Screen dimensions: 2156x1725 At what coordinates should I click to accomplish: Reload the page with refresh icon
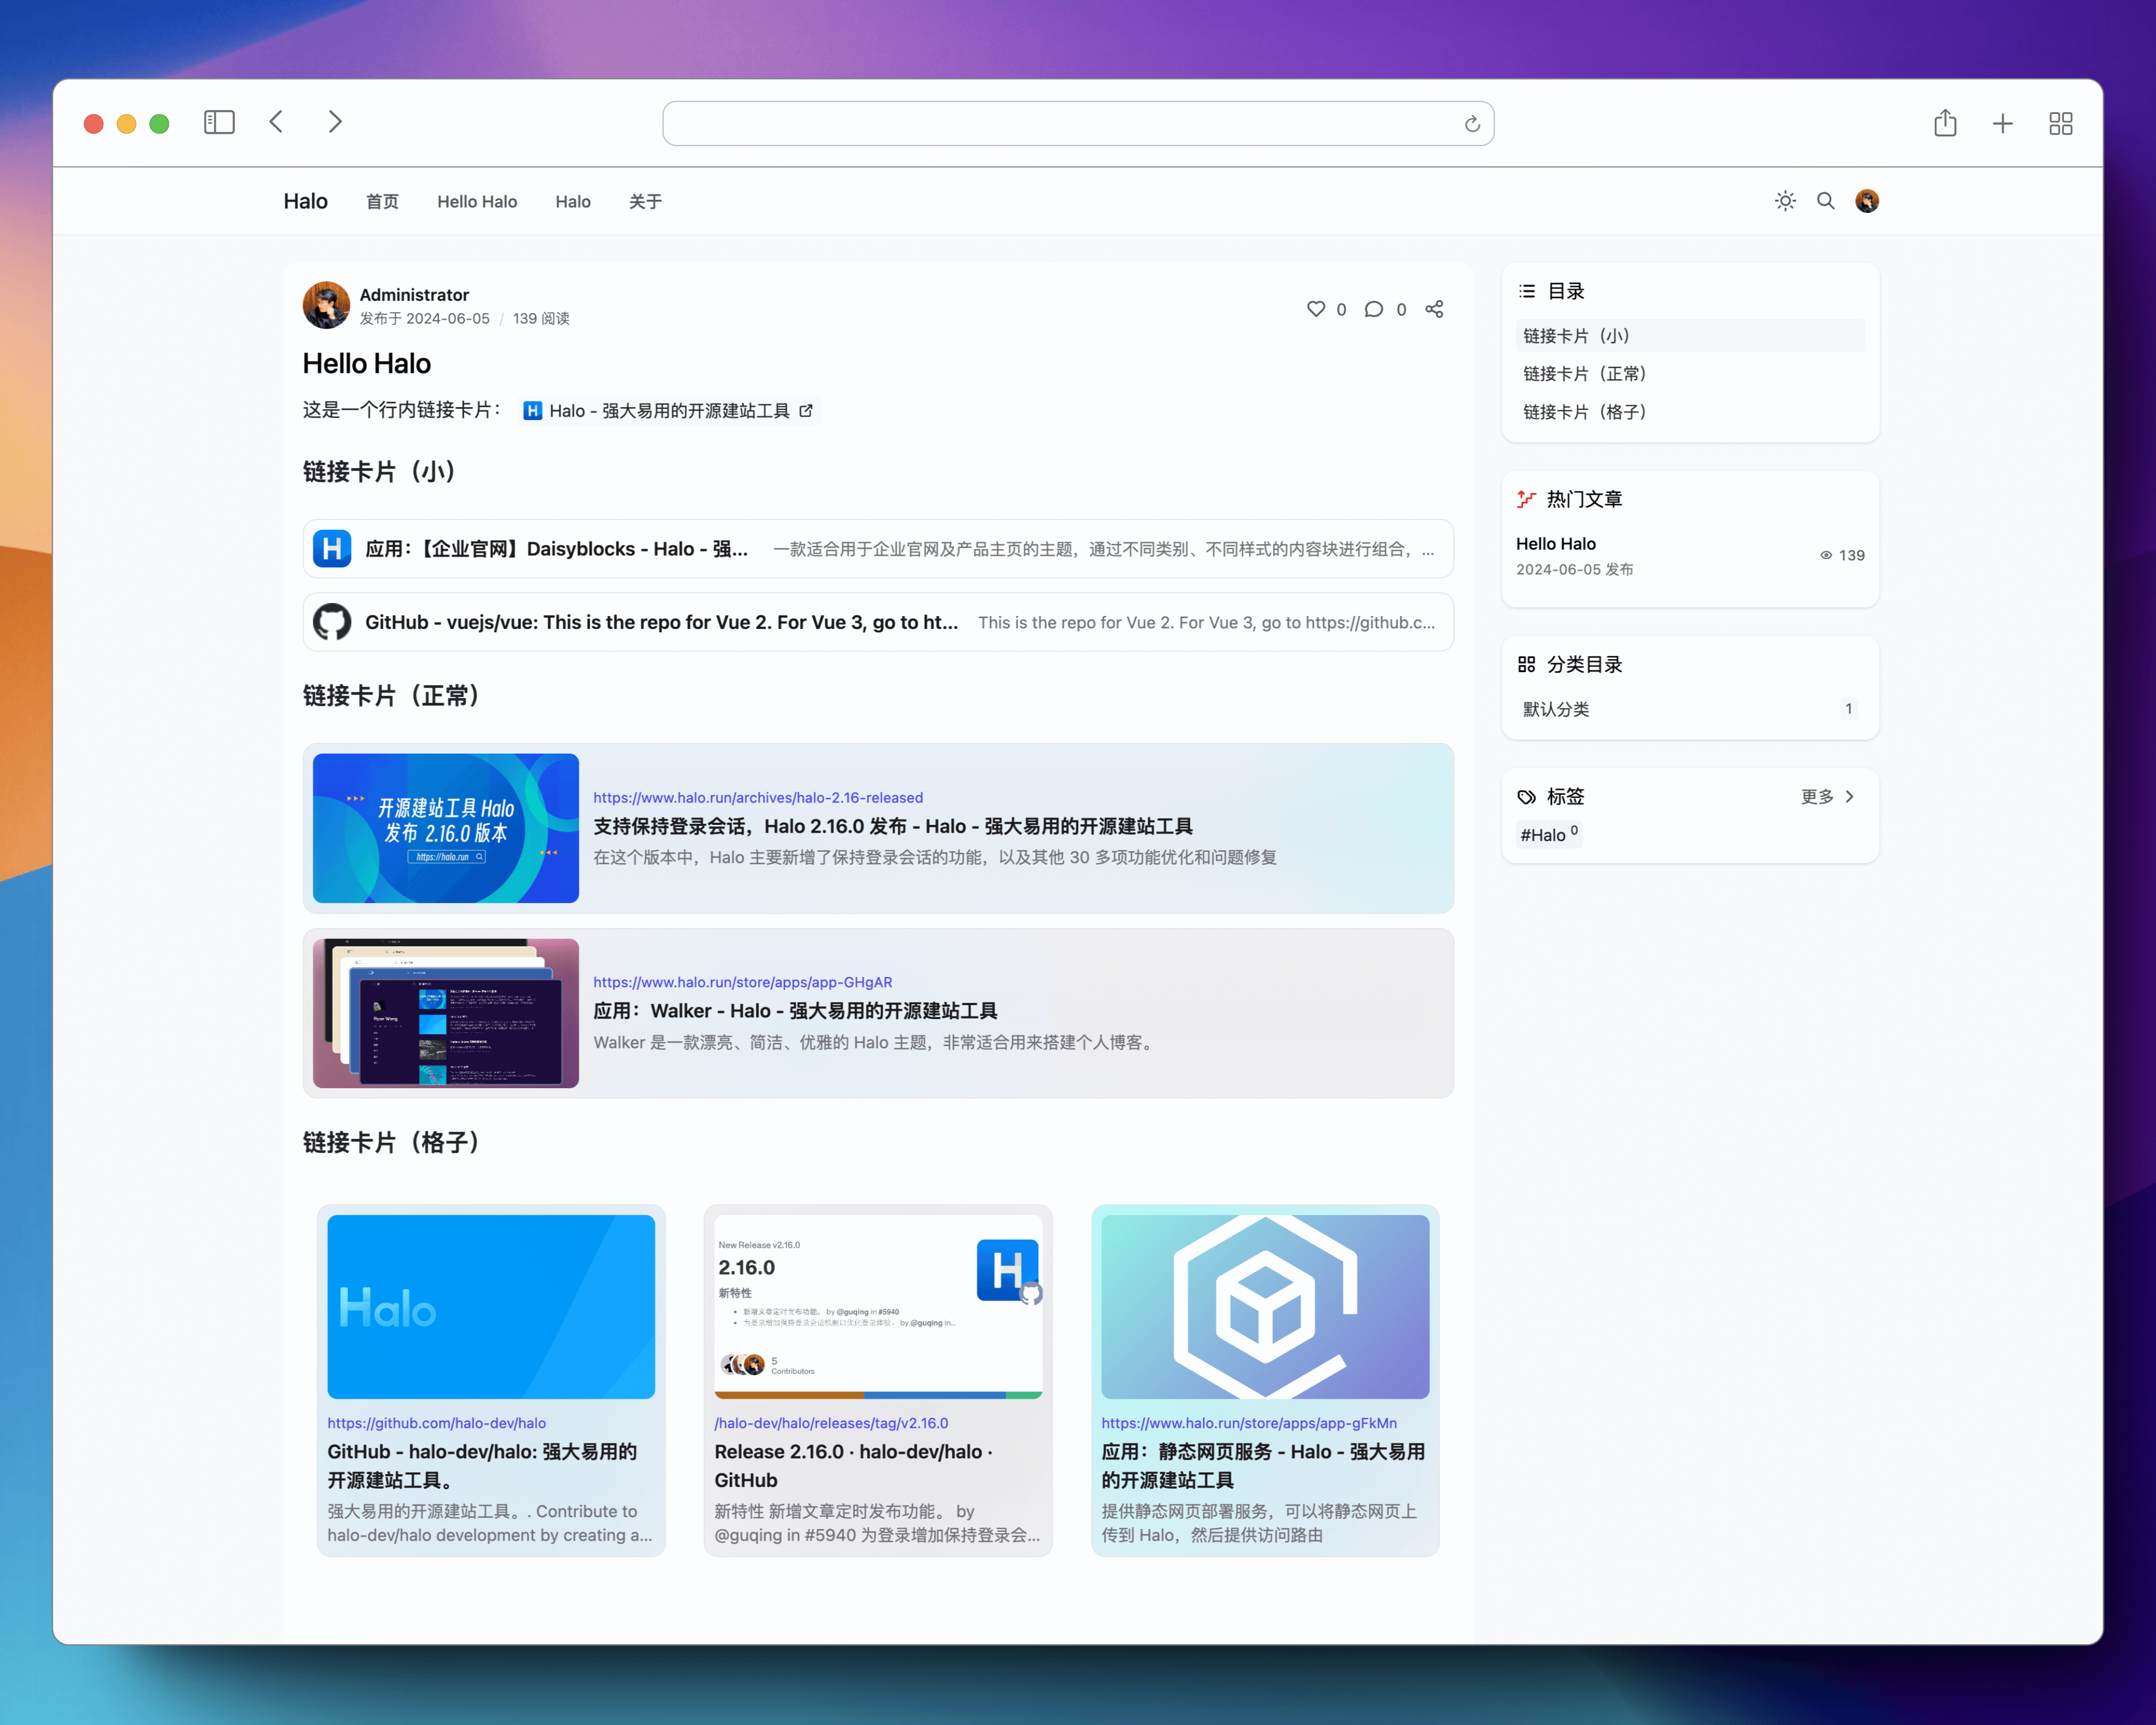pyautogui.click(x=1472, y=124)
